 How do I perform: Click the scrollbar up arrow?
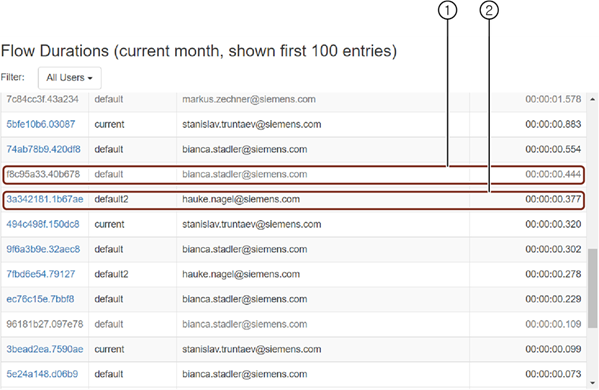tap(593, 99)
